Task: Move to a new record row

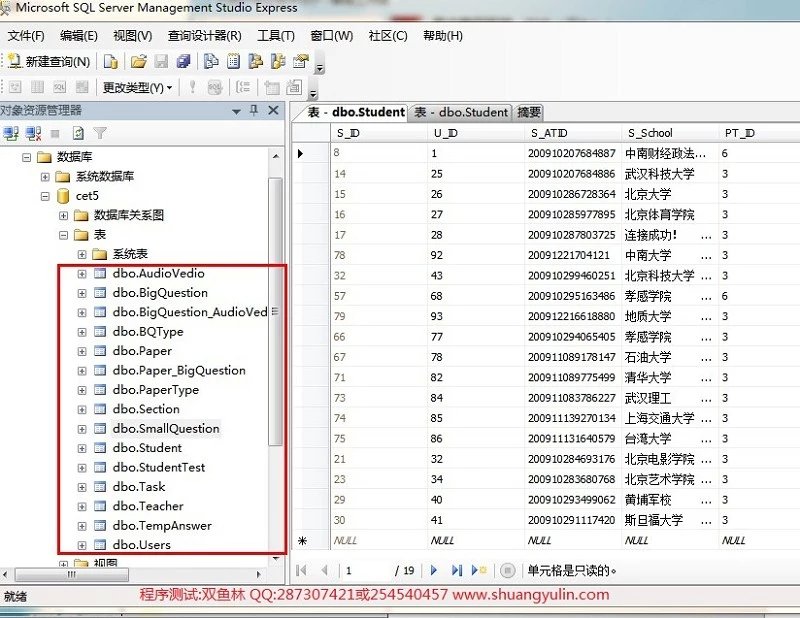Action: pos(479,570)
